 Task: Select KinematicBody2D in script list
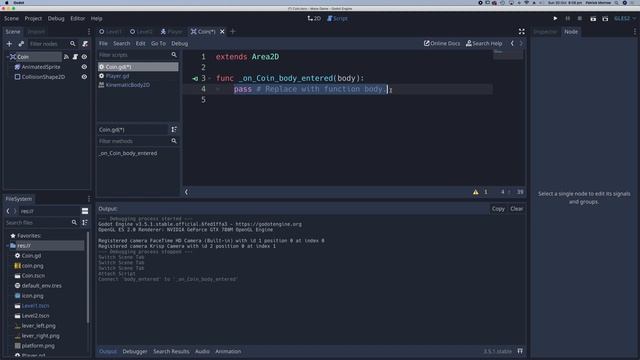(x=127, y=85)
